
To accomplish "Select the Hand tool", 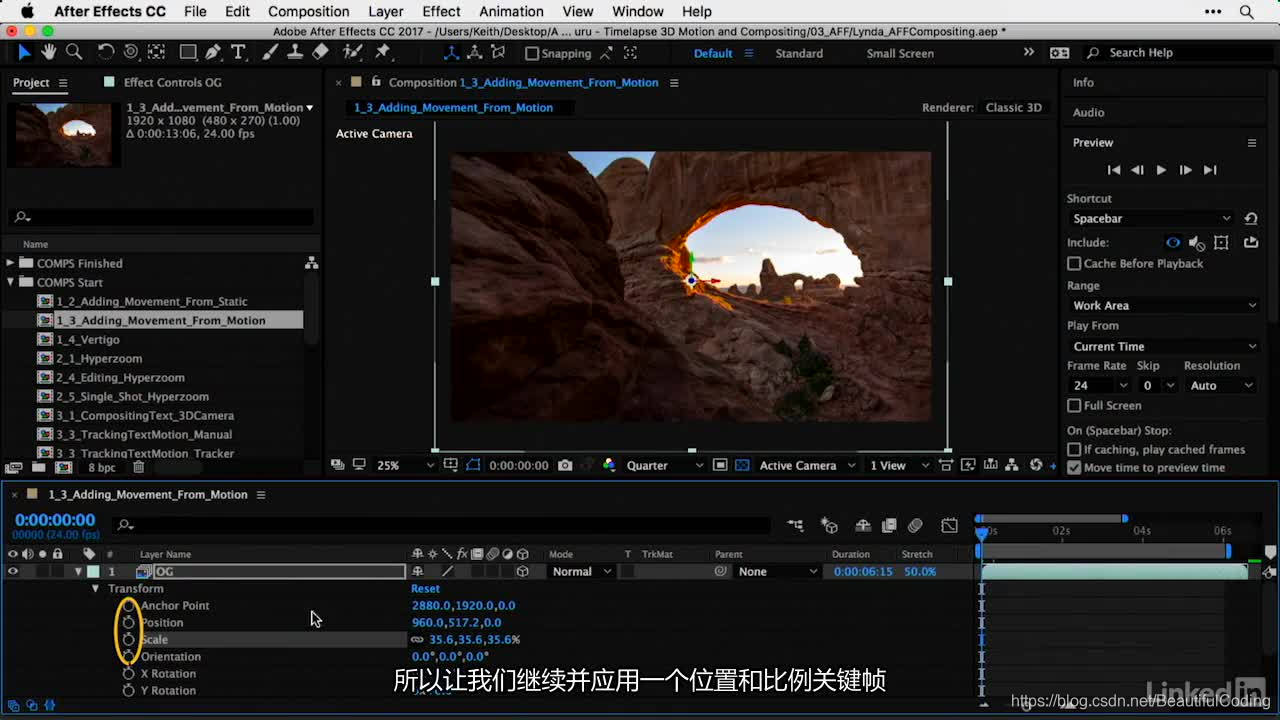I will click(x=49, y=52).
